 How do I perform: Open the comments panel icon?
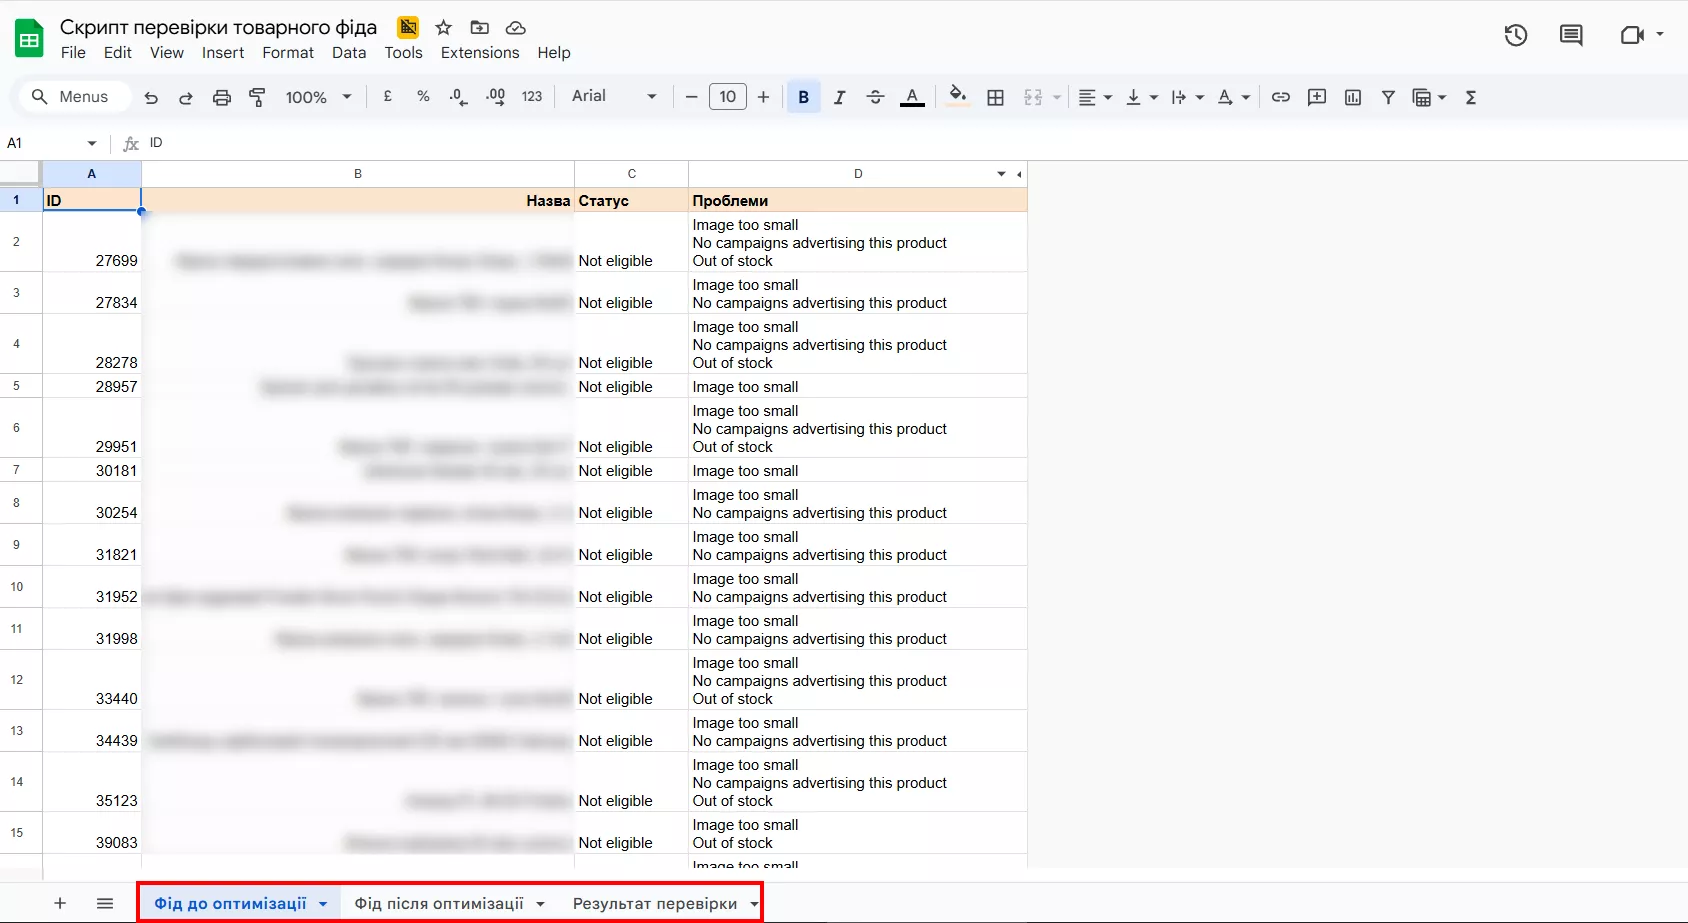[1571, 35]
